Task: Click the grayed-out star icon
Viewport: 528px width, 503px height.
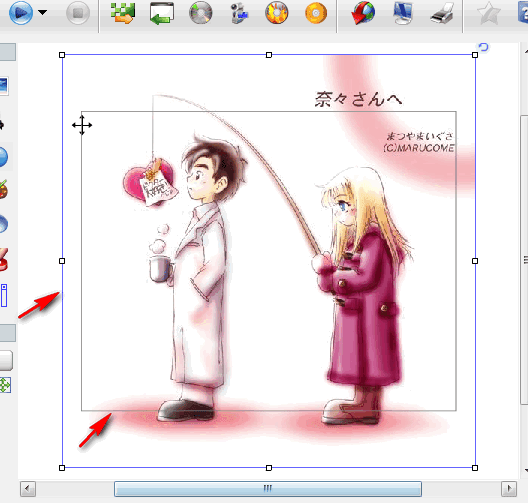Action: click(489, 13)
